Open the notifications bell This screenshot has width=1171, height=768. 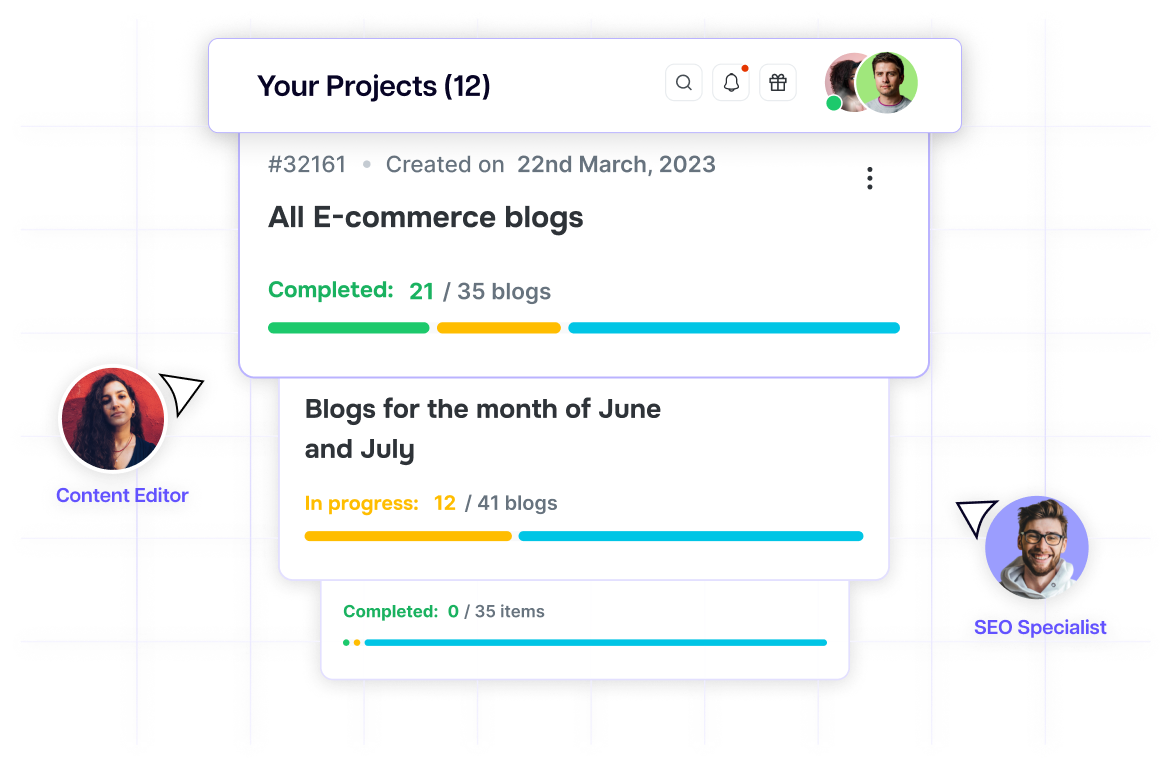pyautogui.click(x=731, y=83)
